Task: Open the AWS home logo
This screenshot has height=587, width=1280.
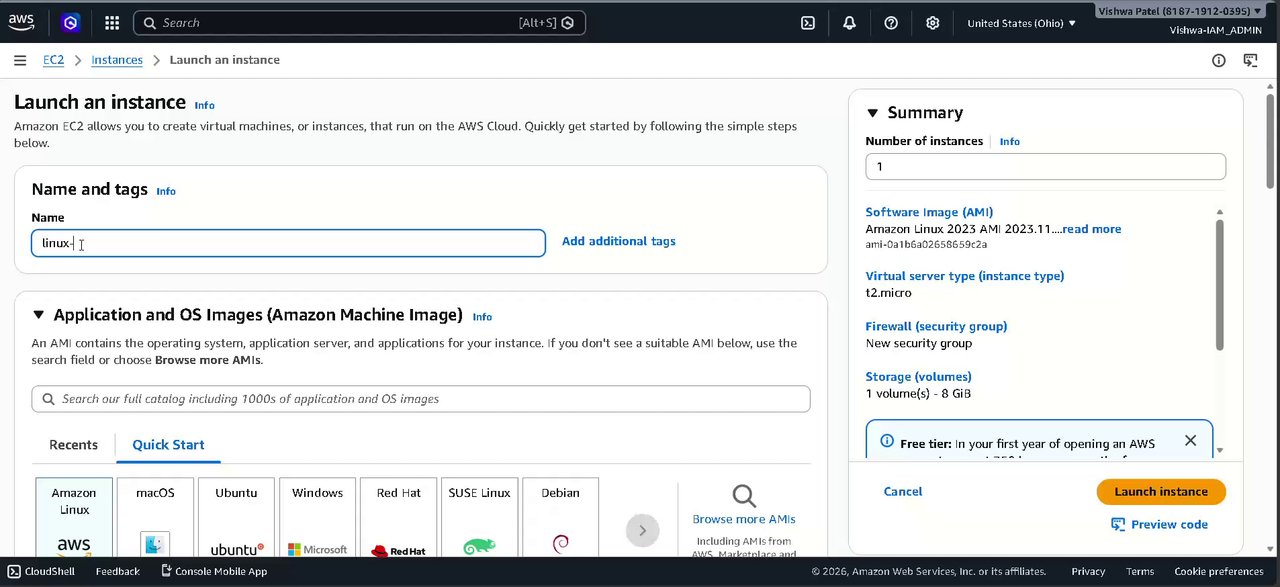Action: point(21,22)
